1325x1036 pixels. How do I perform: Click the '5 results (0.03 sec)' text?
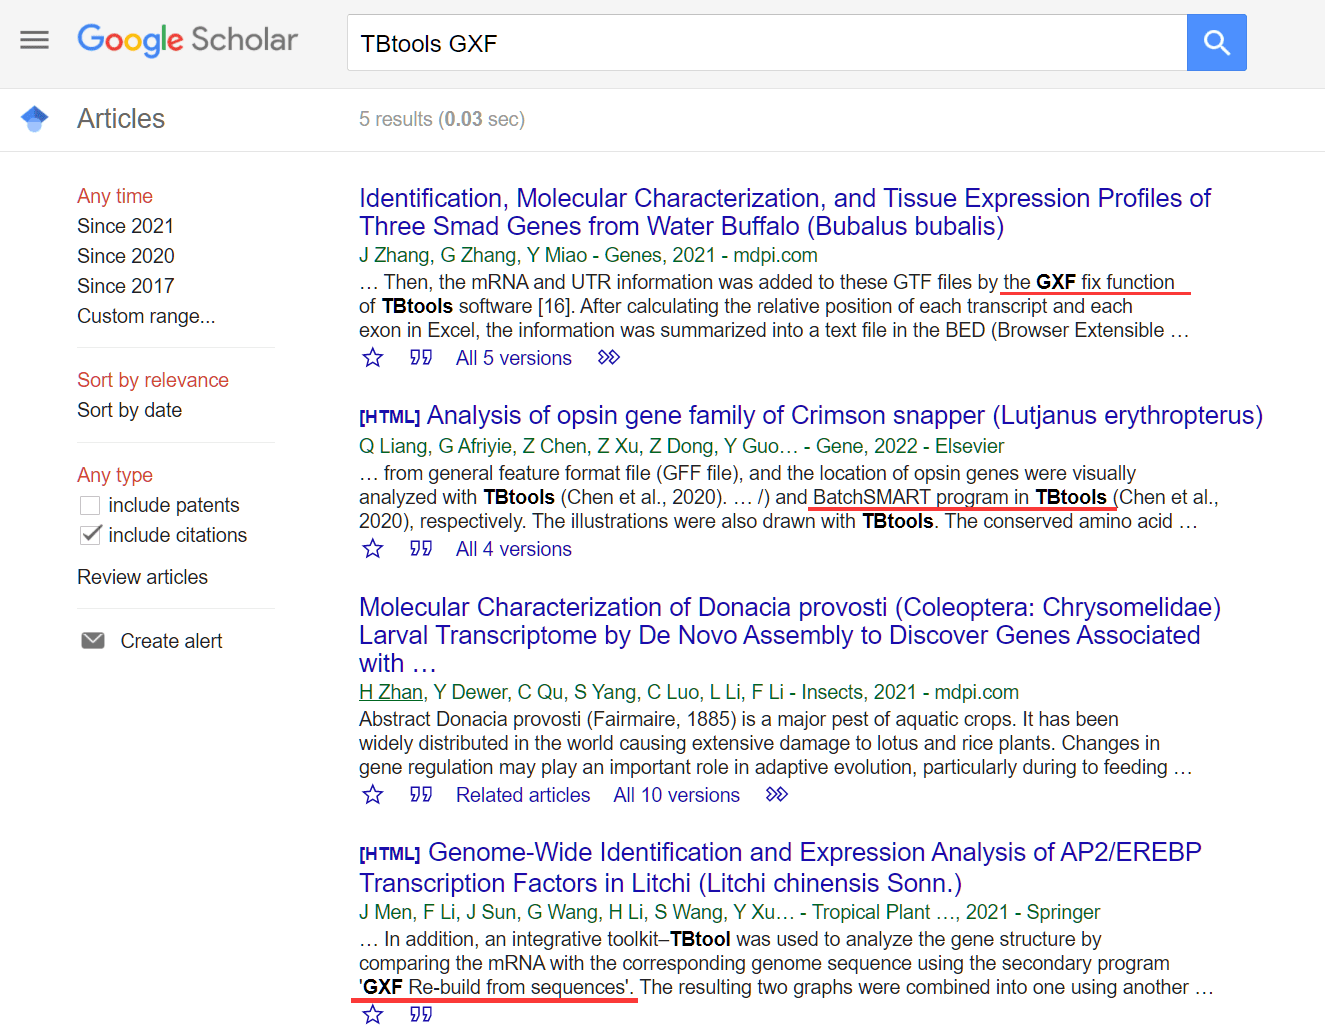pyautogui.click(x=442, y=119)
